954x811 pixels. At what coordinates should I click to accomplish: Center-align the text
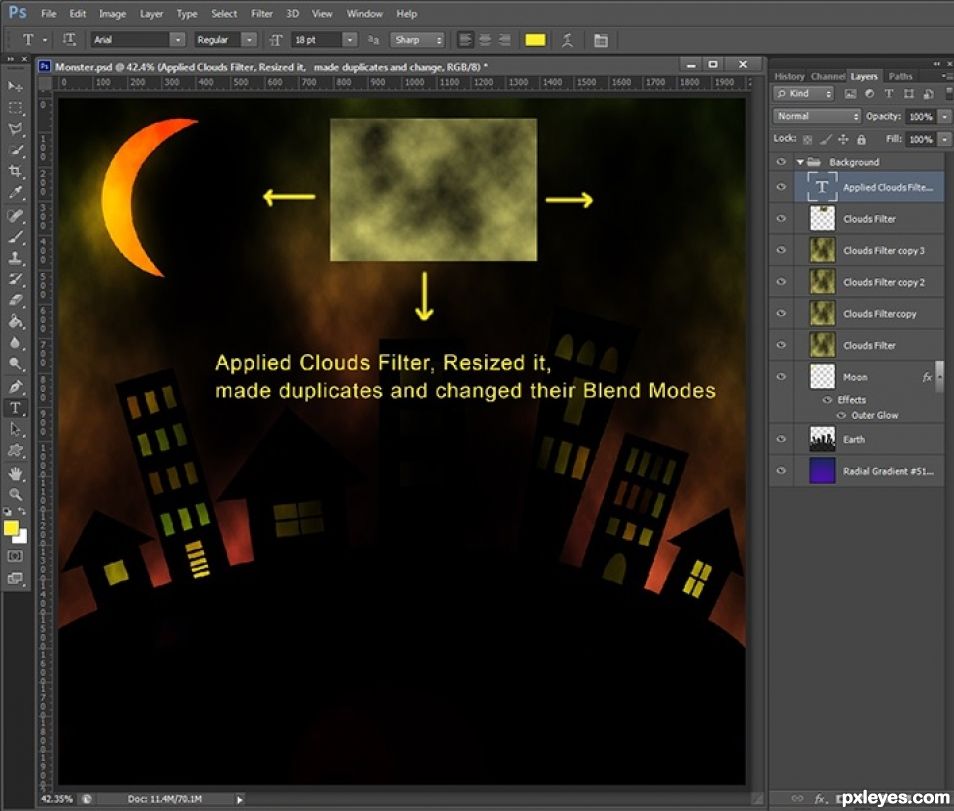coord(485,40)
